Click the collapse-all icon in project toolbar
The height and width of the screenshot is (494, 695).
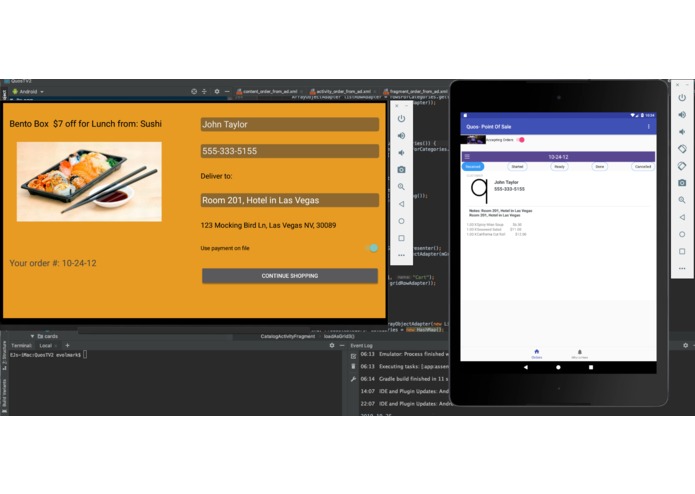point(204,91)
